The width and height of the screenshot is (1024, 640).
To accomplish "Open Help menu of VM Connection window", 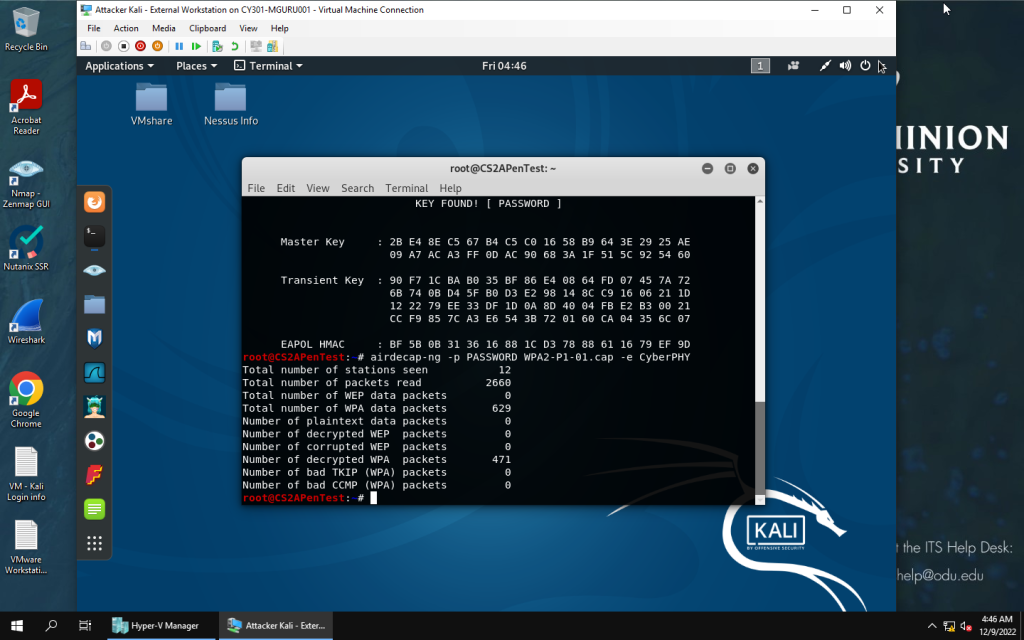I will [280, 28].
